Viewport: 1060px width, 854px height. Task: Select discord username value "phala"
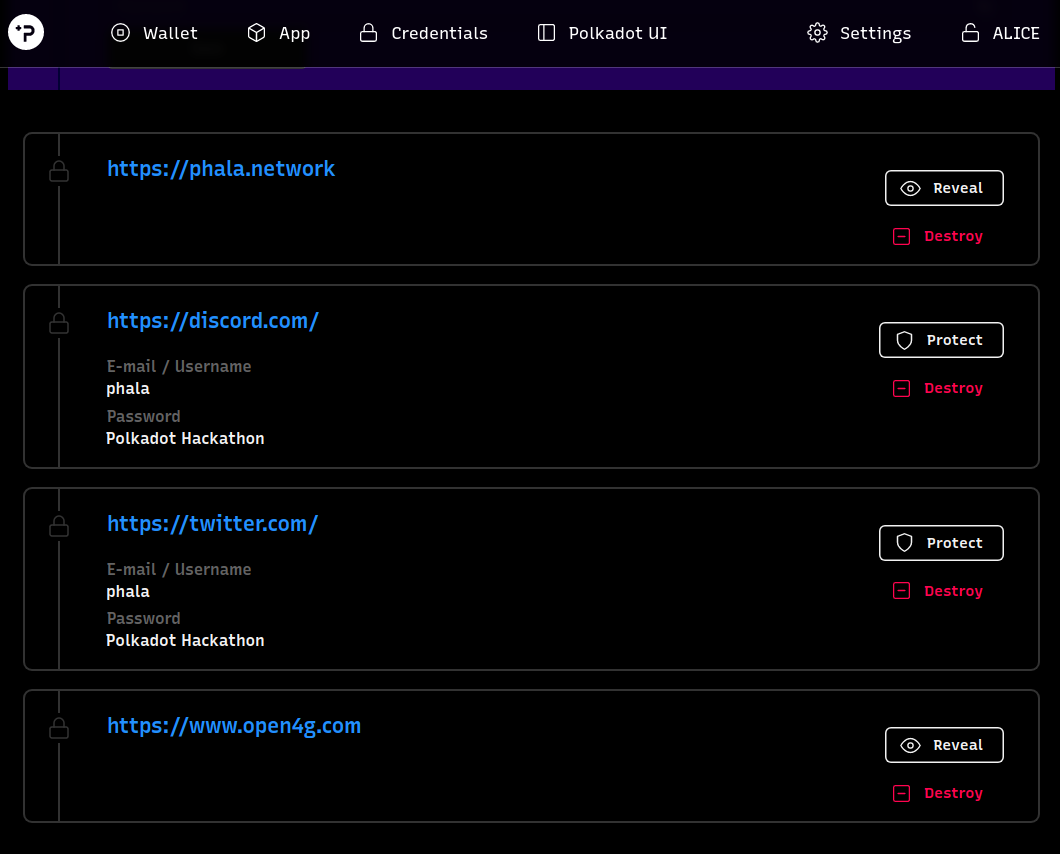click(x=128, y=389)
